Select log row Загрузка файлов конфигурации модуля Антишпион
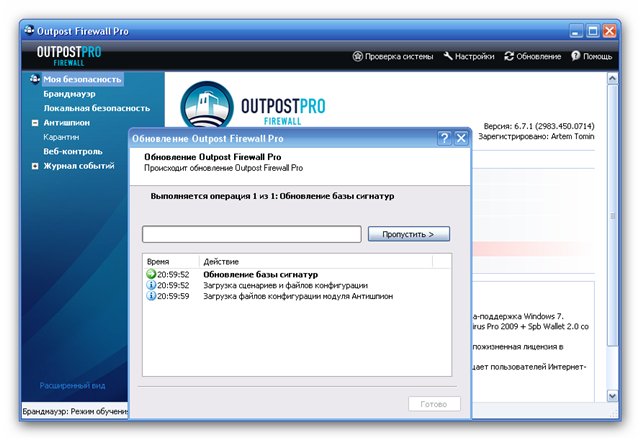The height and width of the screenshot is (440, 640). [298, 296]
